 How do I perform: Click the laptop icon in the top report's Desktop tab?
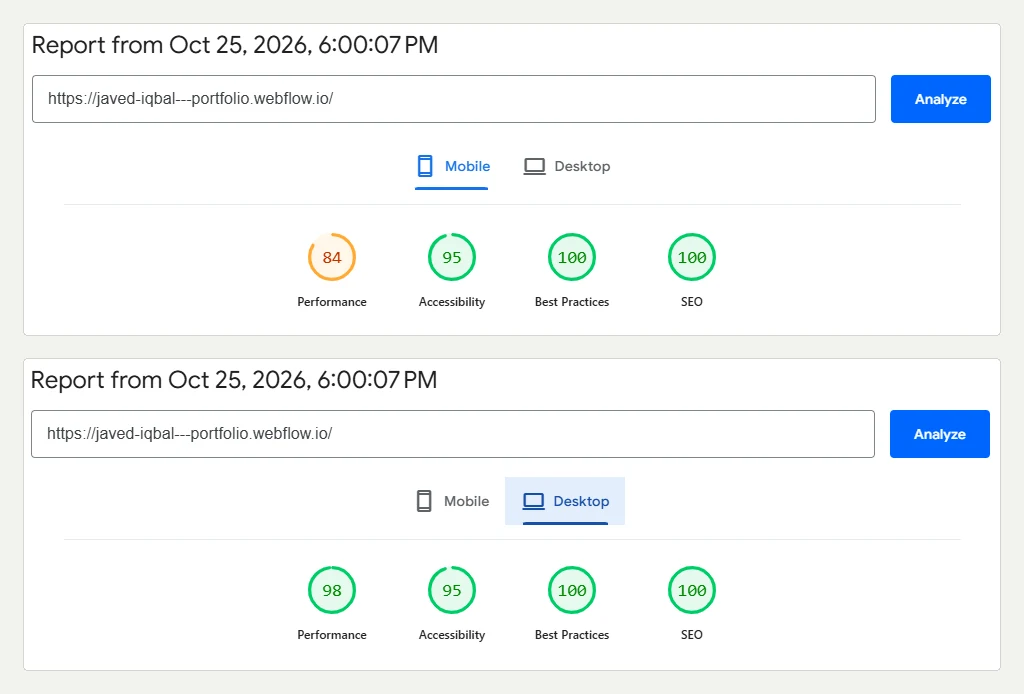click(534, 166)
